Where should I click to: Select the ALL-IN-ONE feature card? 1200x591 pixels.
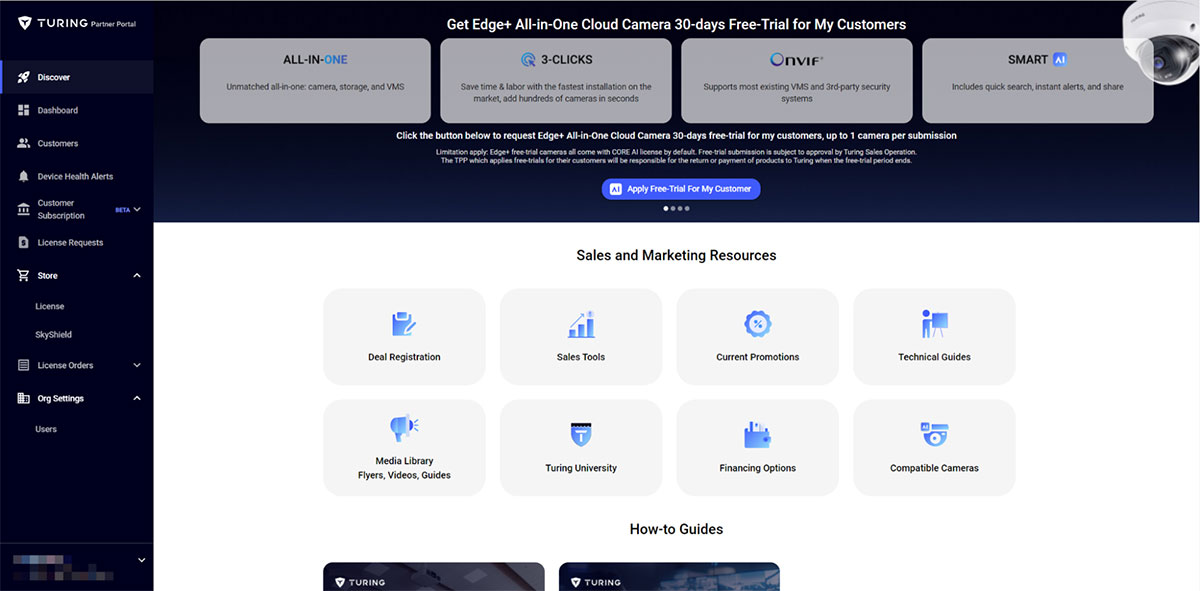pyautogui.click(x=315, y=81)
